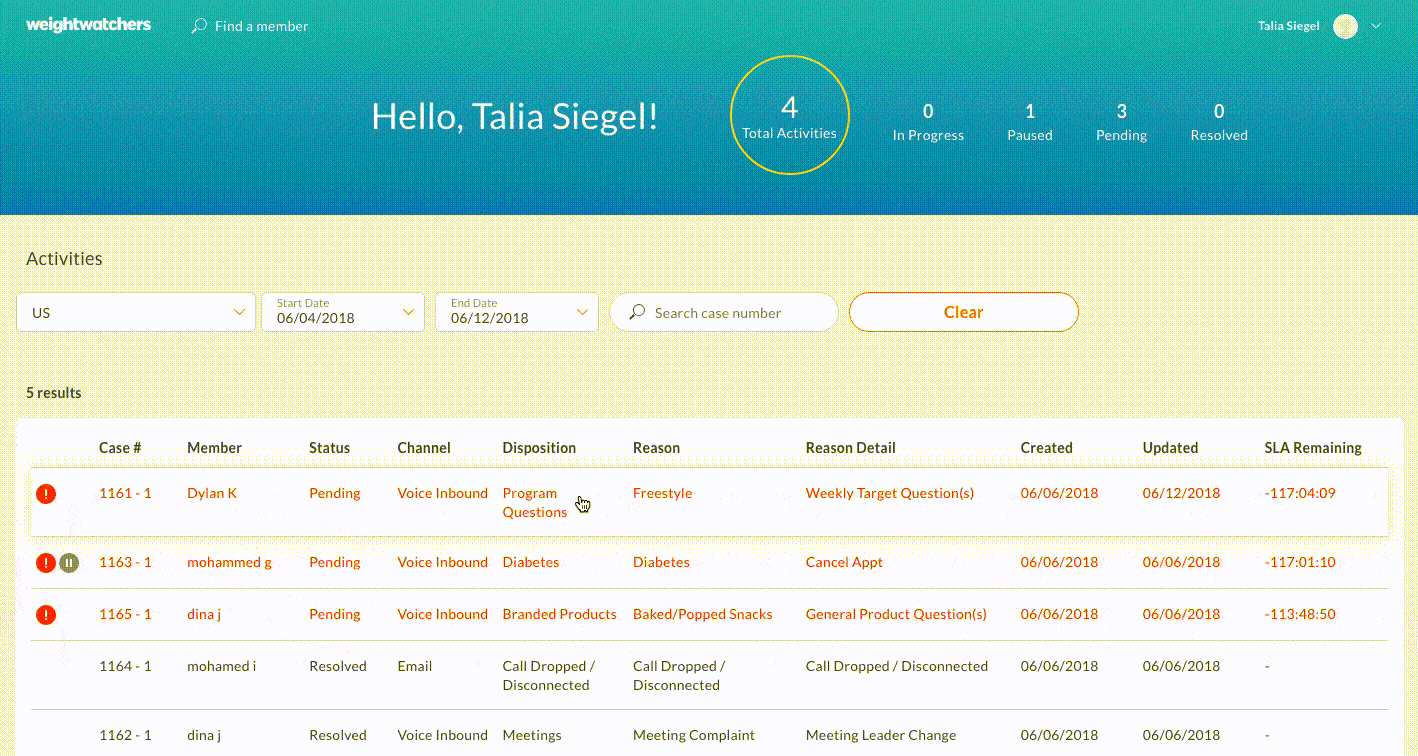Click member mohammed g
1418x756 pixels.
229,562
